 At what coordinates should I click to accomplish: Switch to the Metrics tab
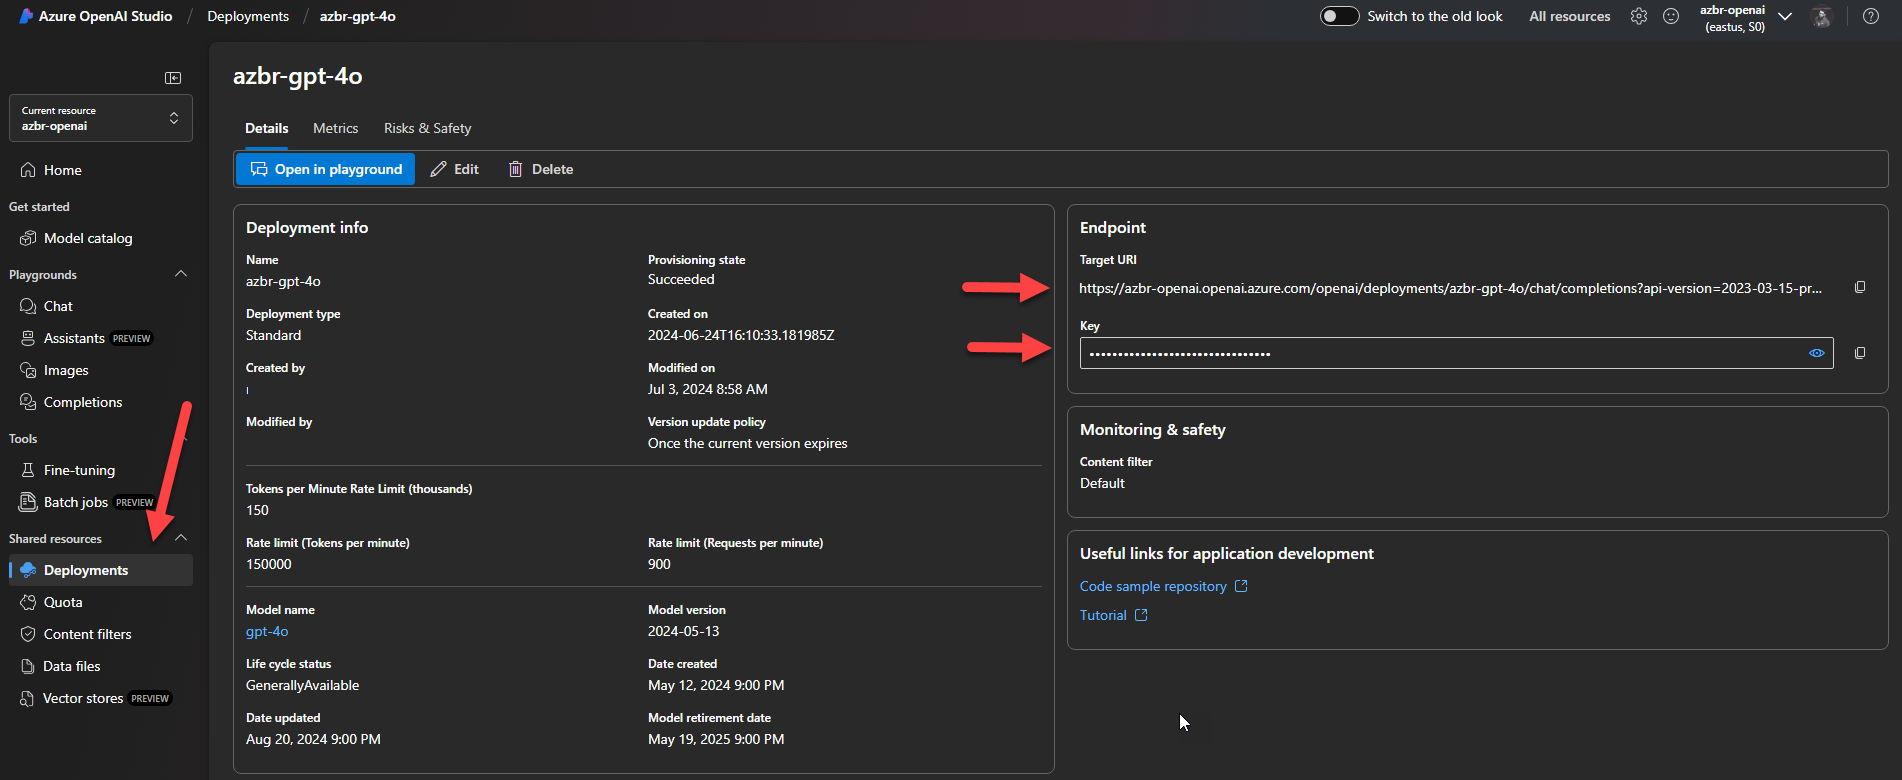point(335,128)
